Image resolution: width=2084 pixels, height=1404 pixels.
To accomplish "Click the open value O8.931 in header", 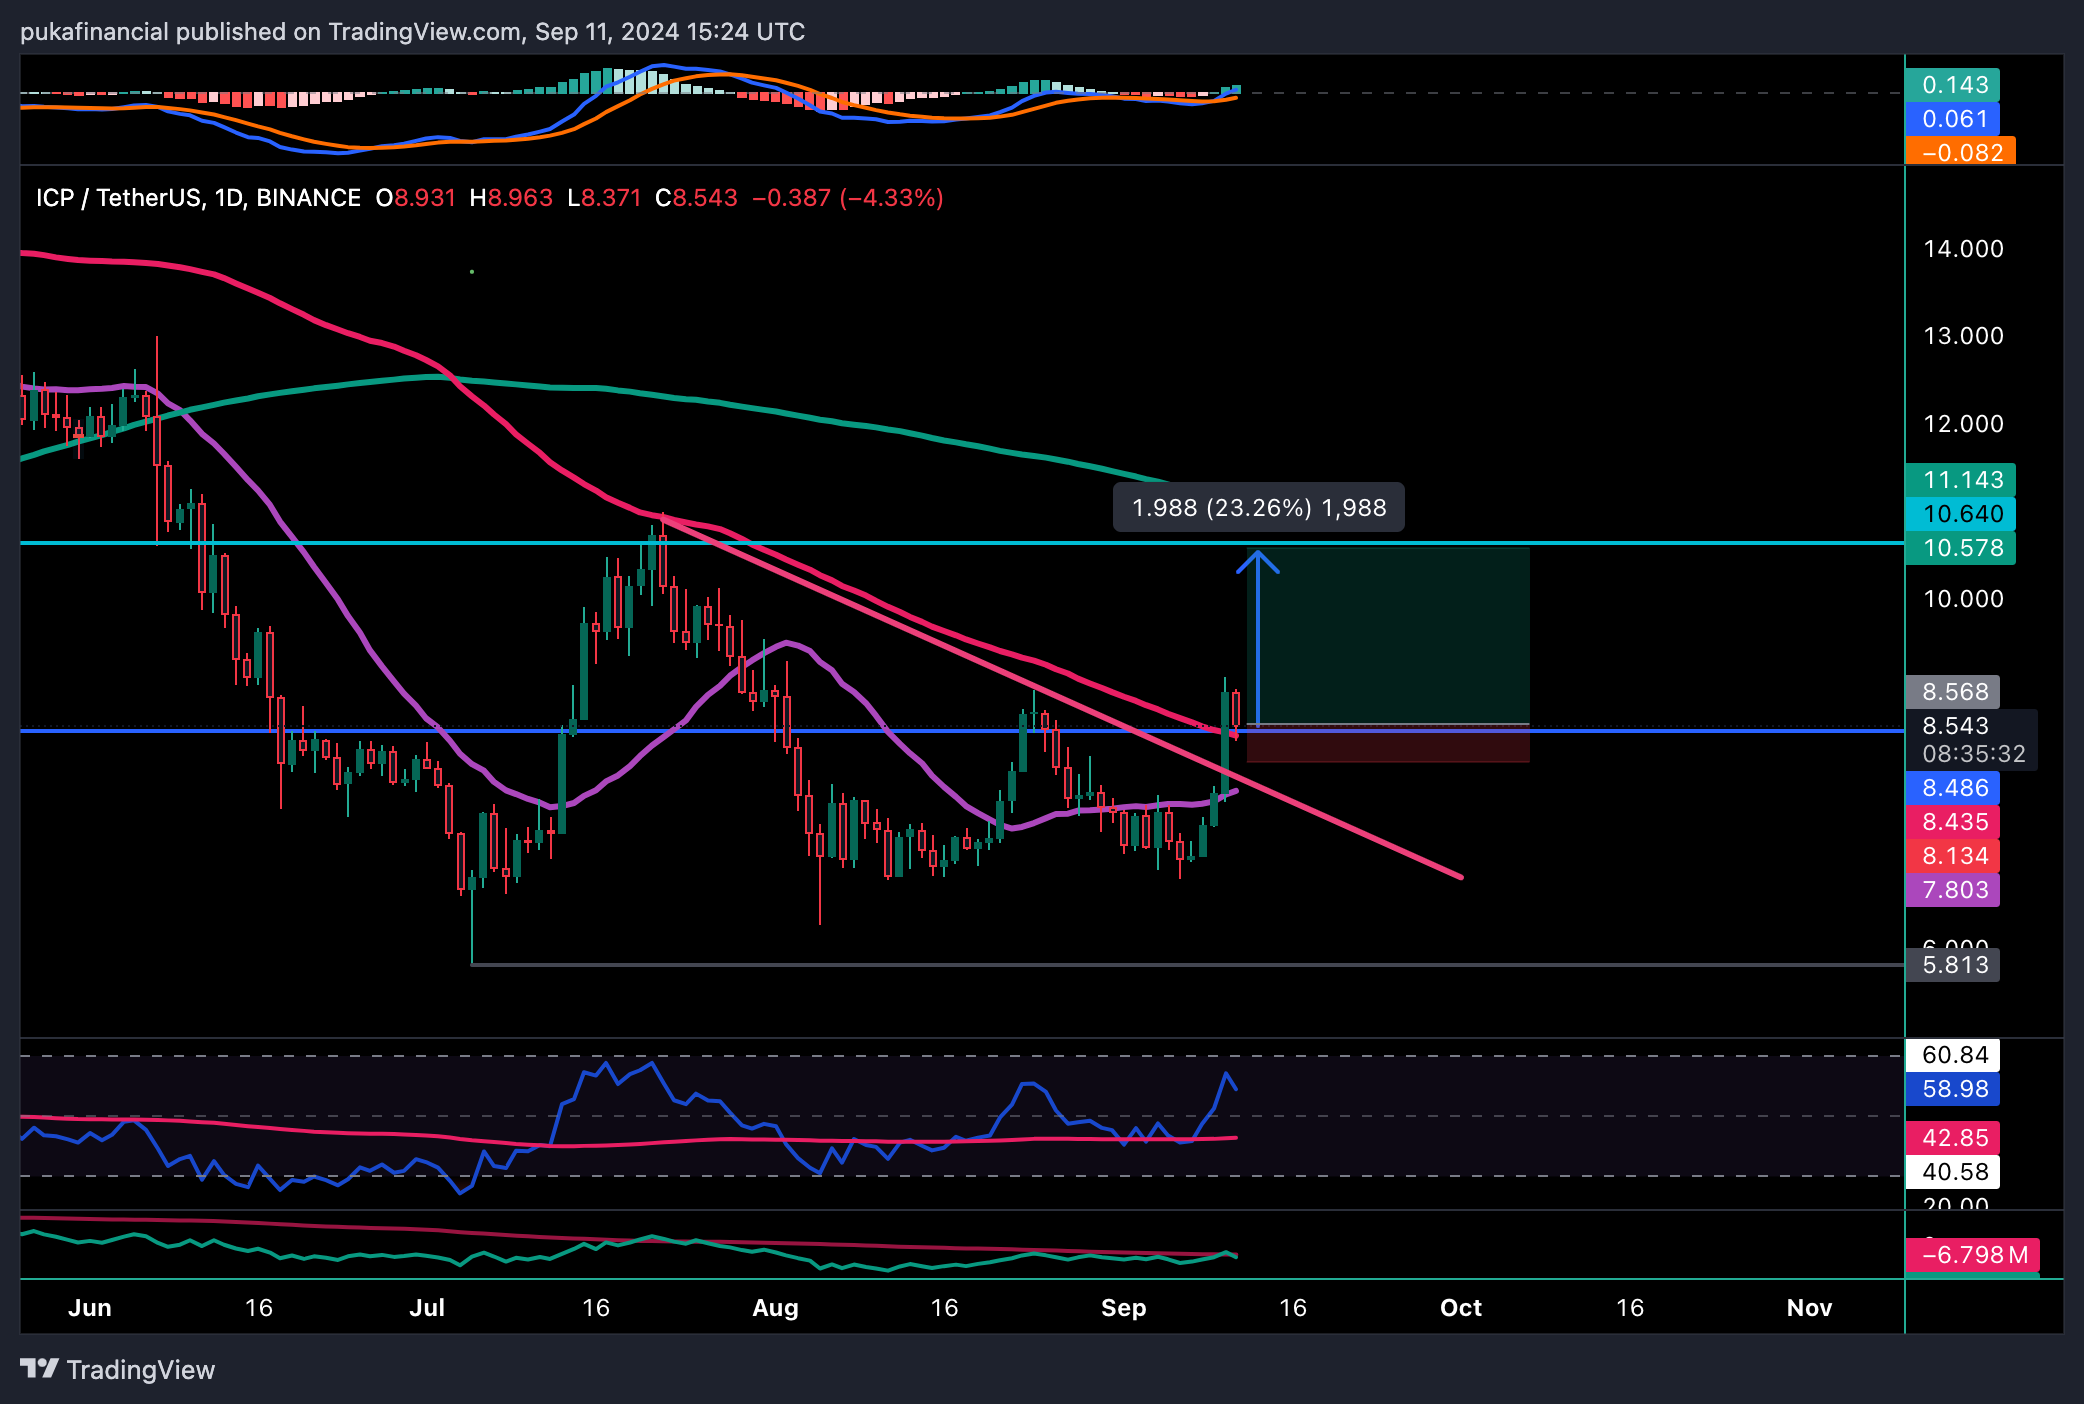I will [416, 198].
